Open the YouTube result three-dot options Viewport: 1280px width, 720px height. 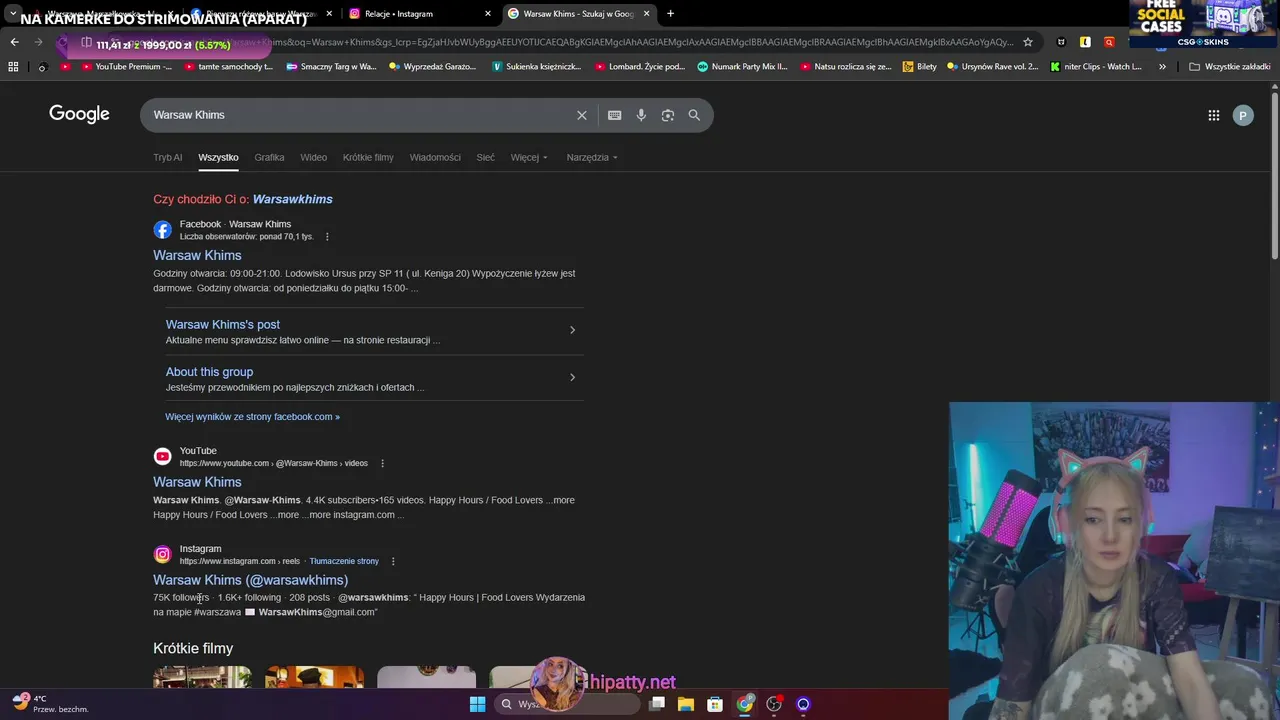[x=382, y=463]
